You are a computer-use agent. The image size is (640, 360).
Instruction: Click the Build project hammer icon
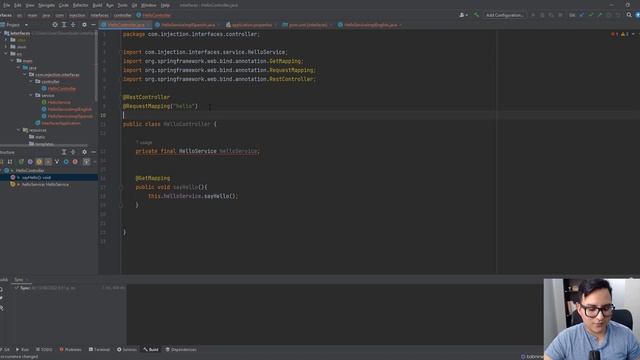pos(476,15)
